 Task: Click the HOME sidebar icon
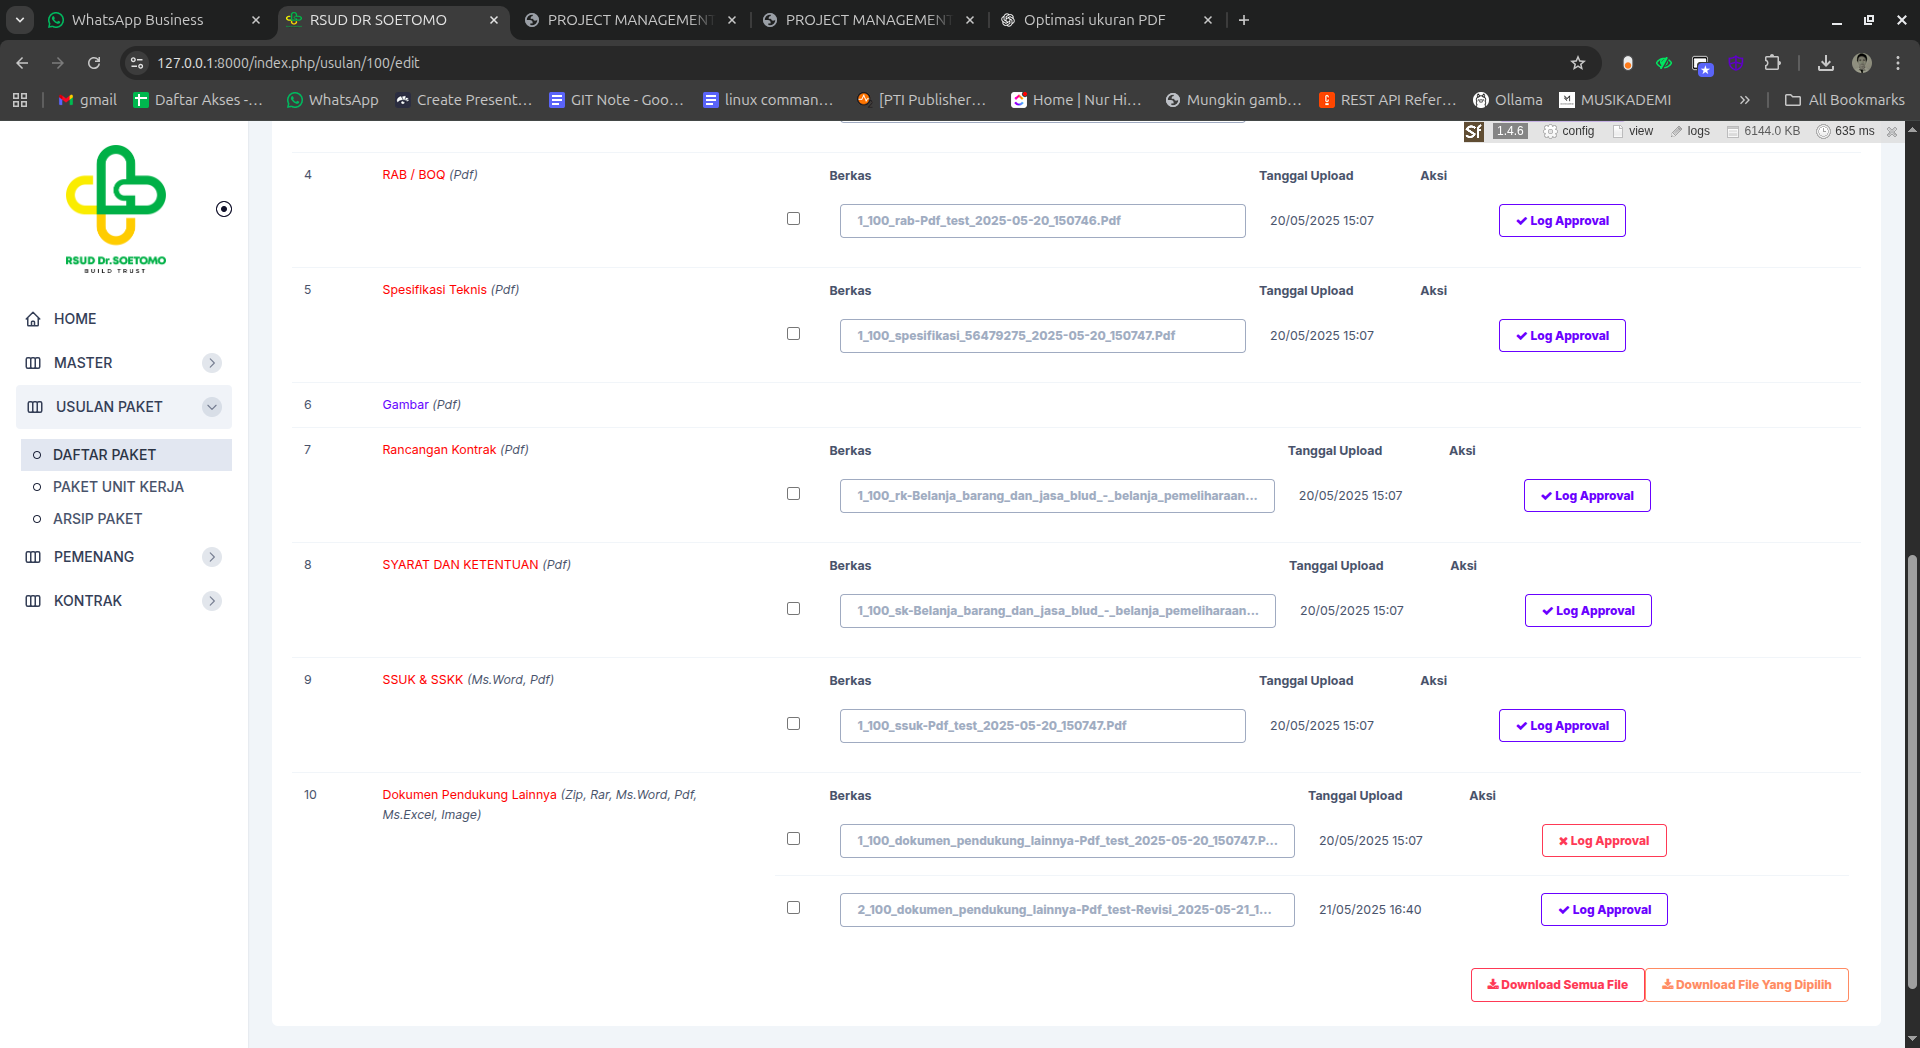[33, 319]
